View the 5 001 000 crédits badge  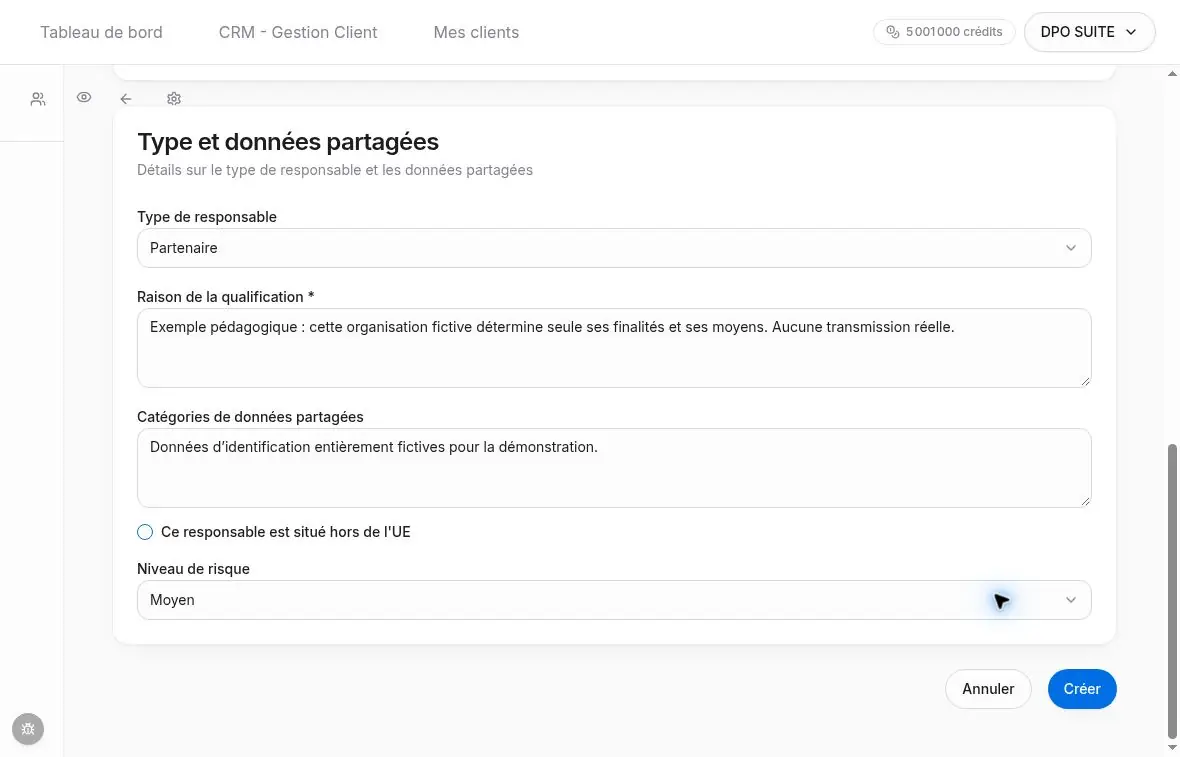tap(944, 32)
